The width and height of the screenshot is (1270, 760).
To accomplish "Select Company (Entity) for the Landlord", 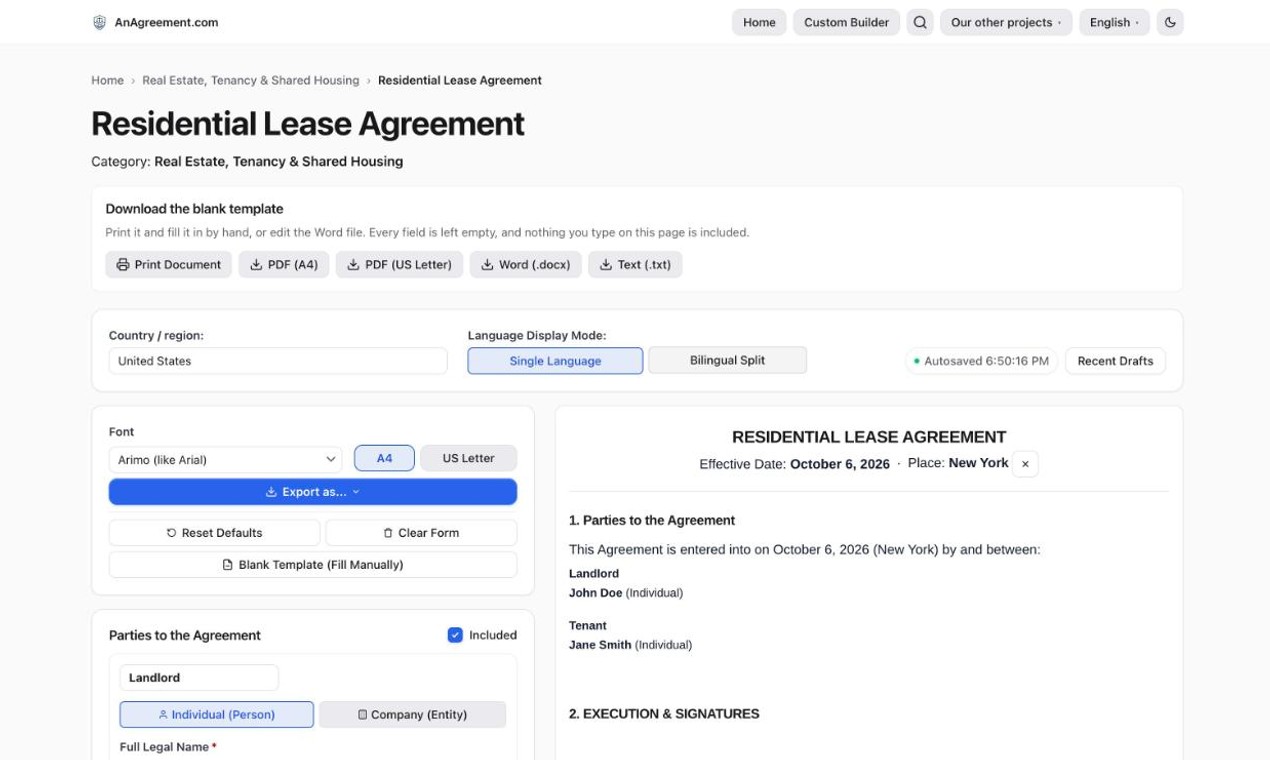I will click(x=412, y=715).
